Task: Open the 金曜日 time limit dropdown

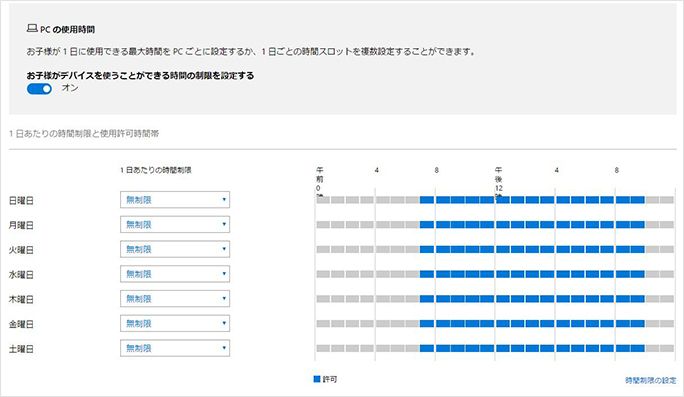Action: point(175,324)
